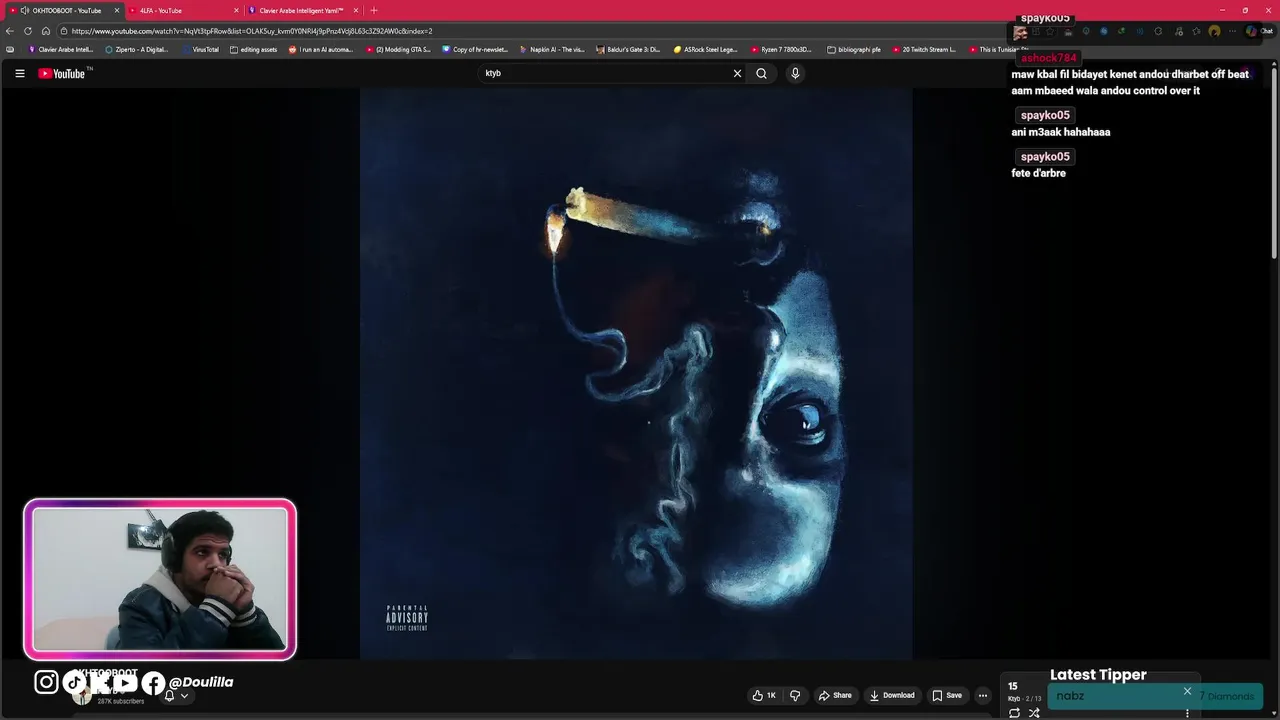Toggle playlist loop
The image size is (1280, 720).
(1014, 712)
